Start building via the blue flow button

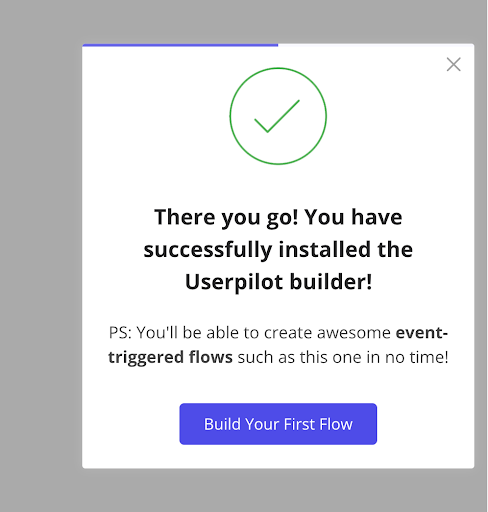pyautogui.click(x=278, y=424)
